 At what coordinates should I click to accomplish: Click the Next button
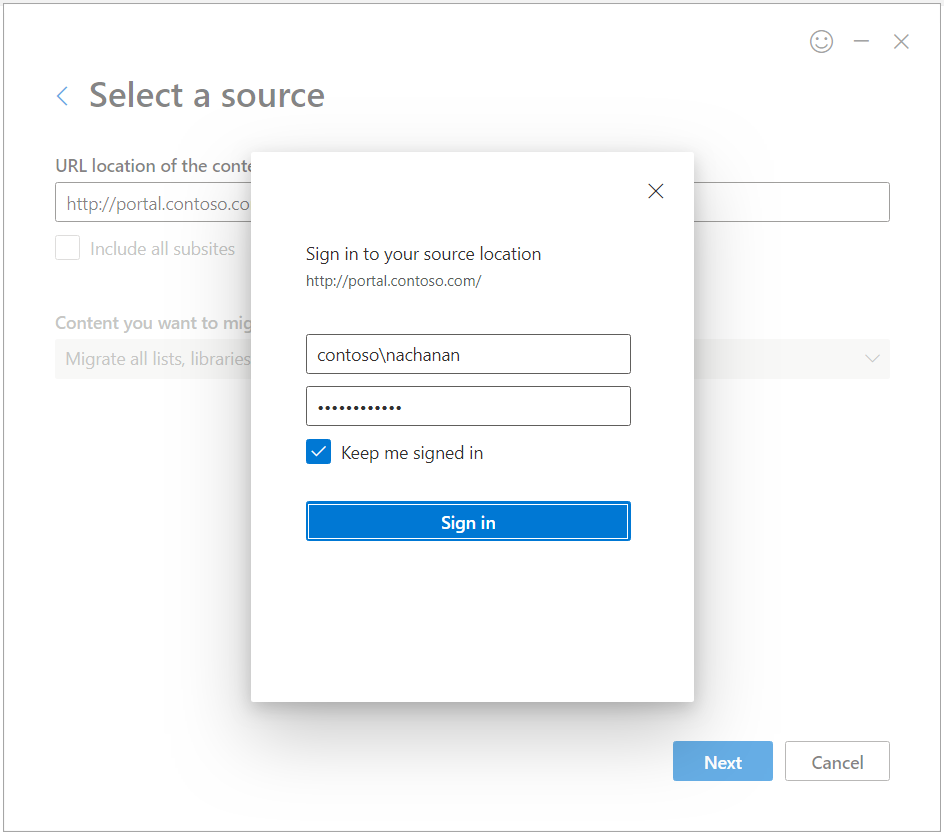[x=722, y=762]
